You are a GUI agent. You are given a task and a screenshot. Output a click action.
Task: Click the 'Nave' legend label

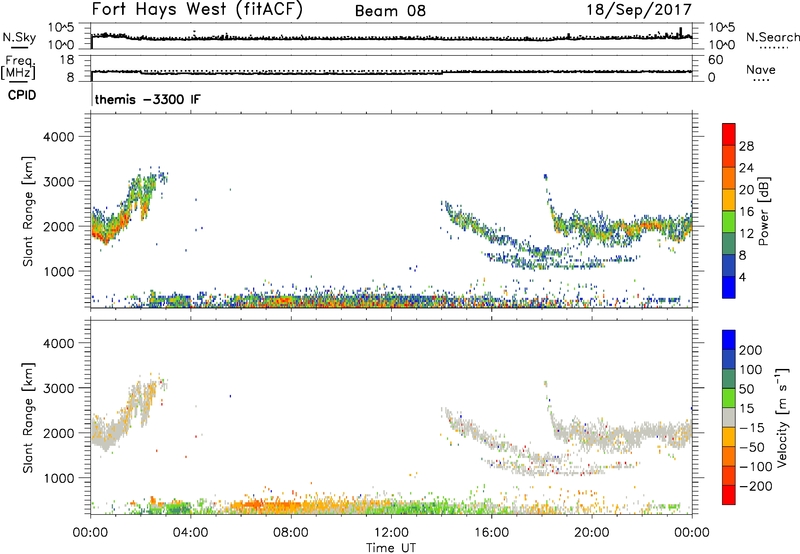tap(761, 69)
